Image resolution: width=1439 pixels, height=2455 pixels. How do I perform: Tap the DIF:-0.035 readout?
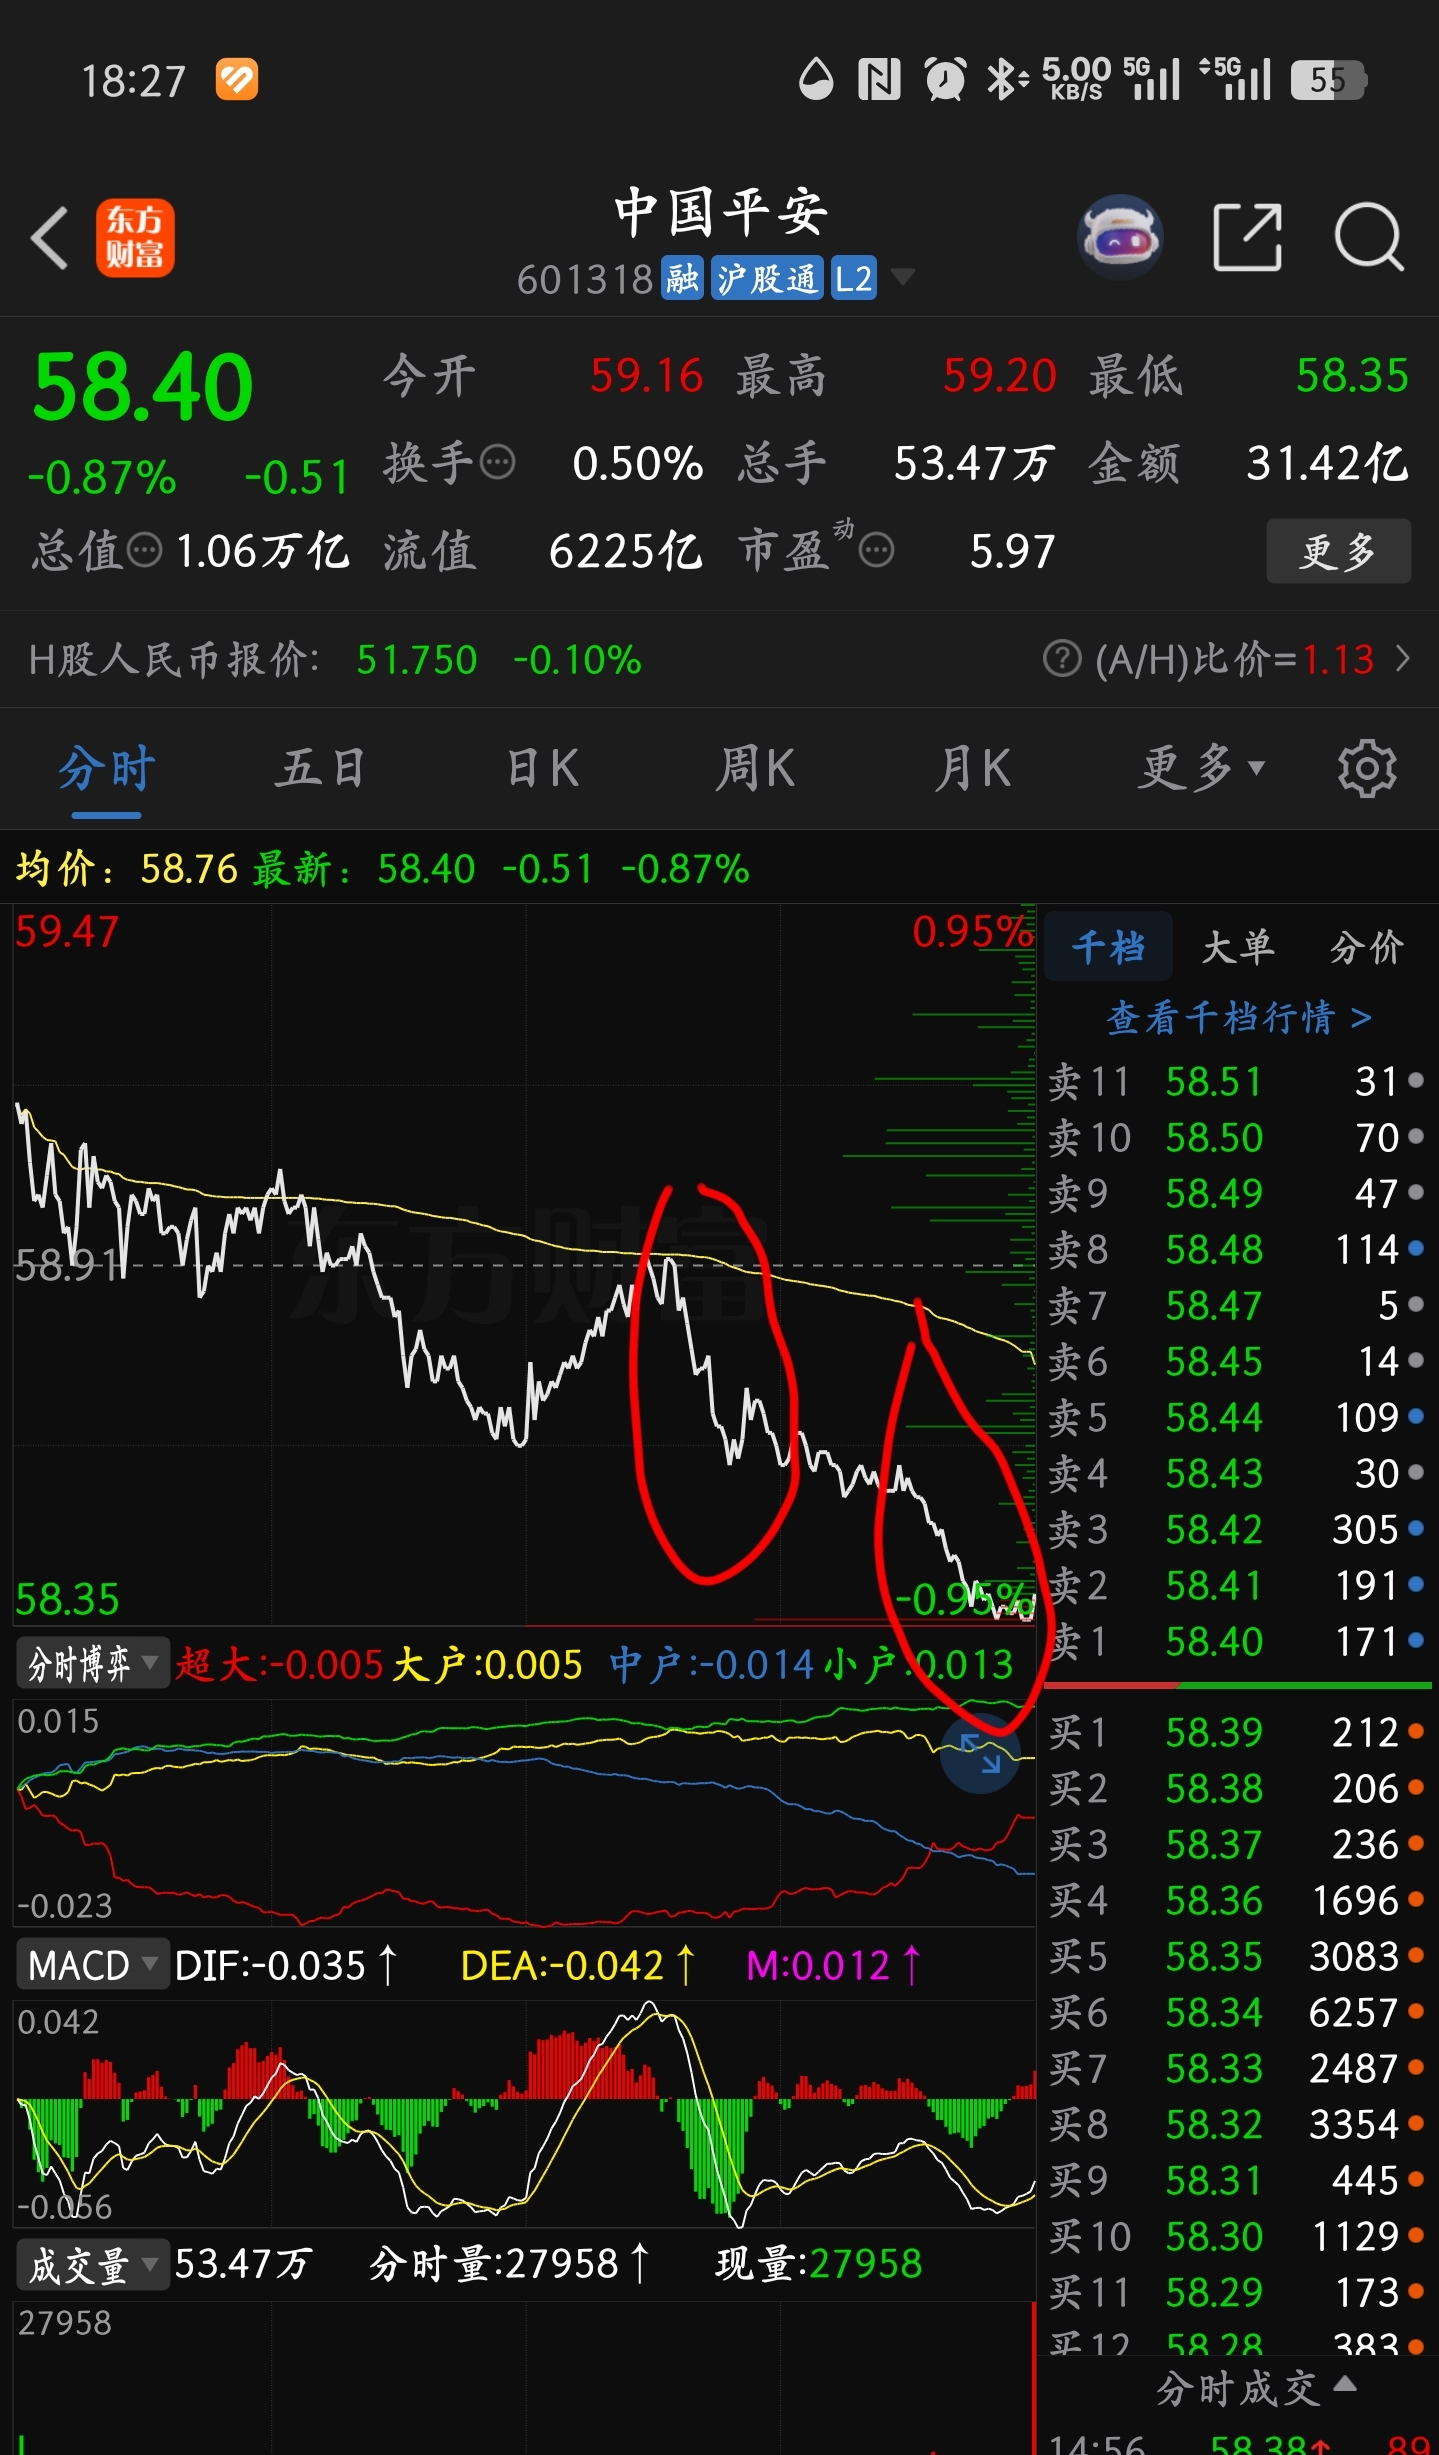[287, 1965]
